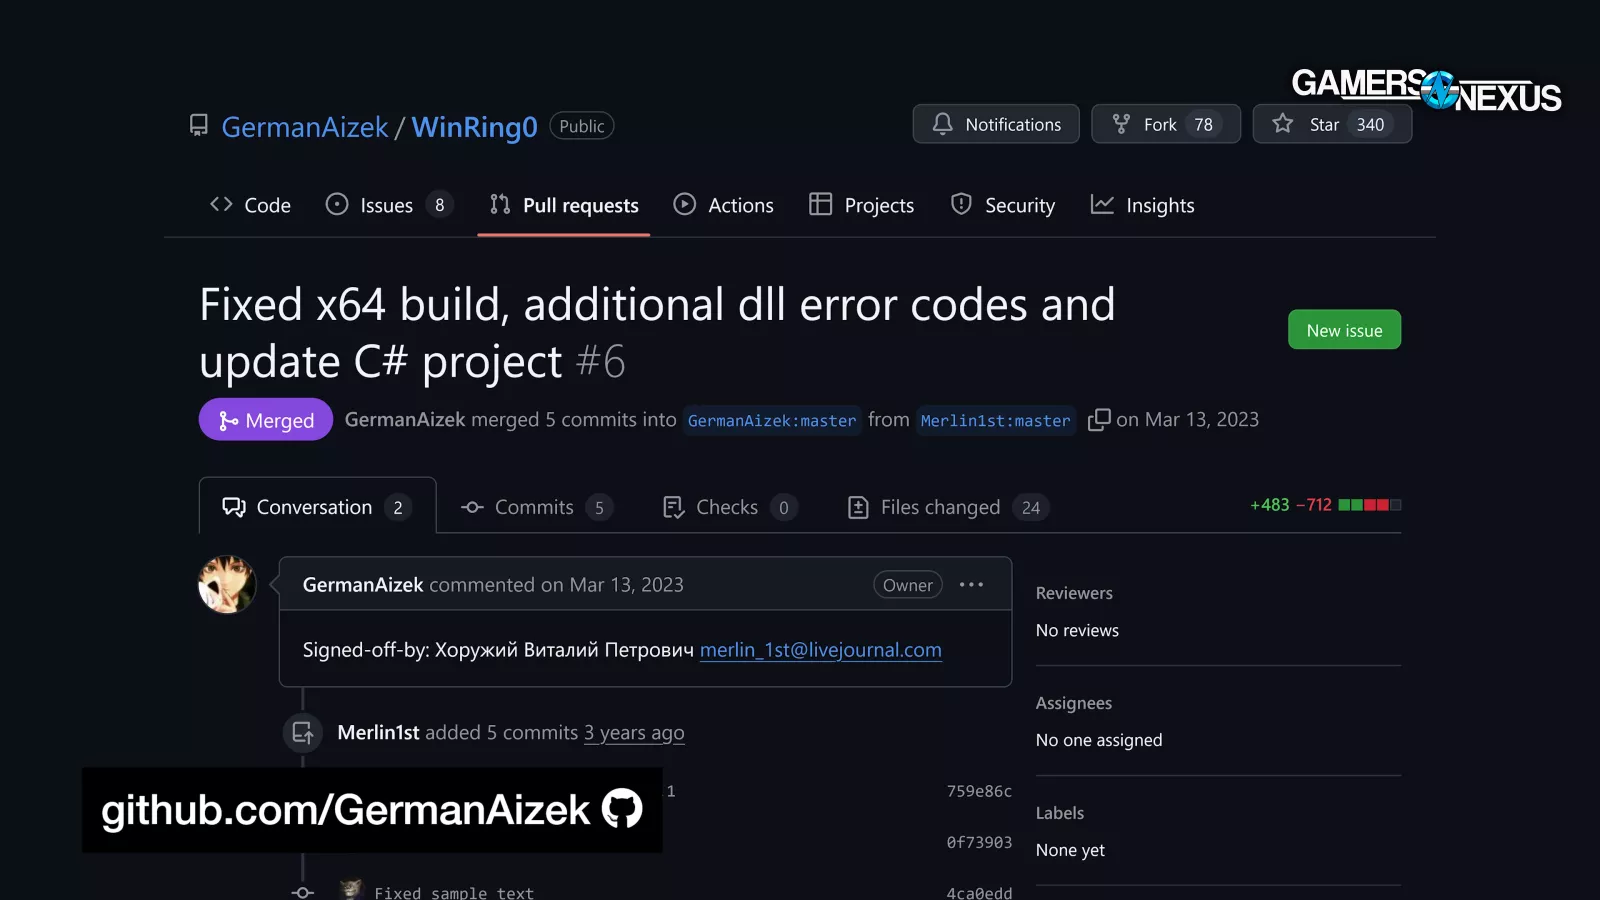Click the diffstat color bar squares
Screen dimensions: 1600x900
tap(1369, 505)
